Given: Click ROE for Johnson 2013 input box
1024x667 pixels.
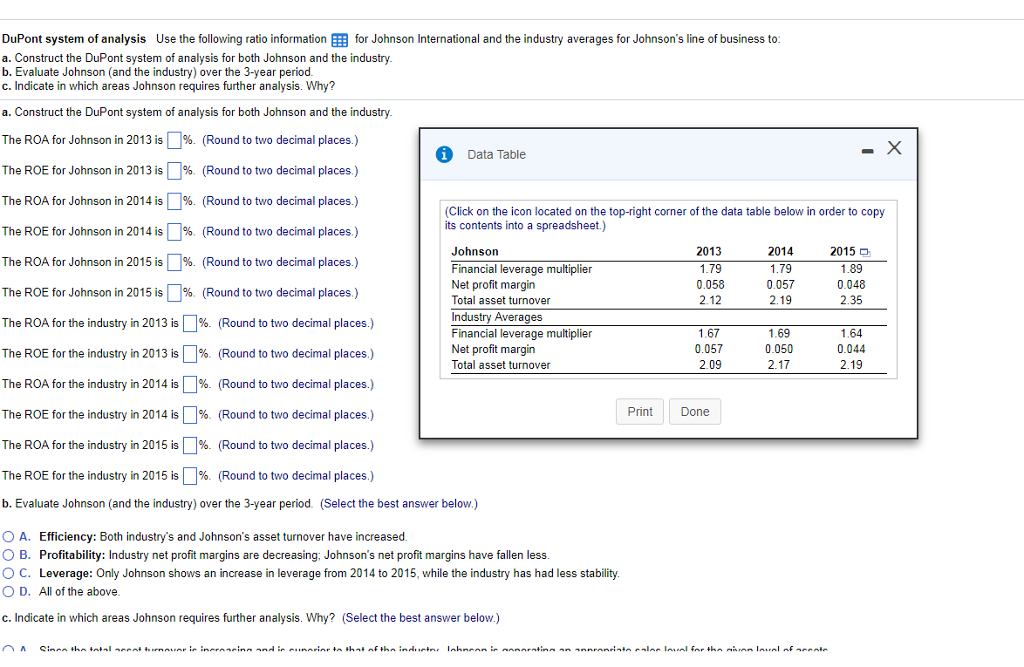Looking at the screenshot, I should pyautogui.click(x=174, y=170).
